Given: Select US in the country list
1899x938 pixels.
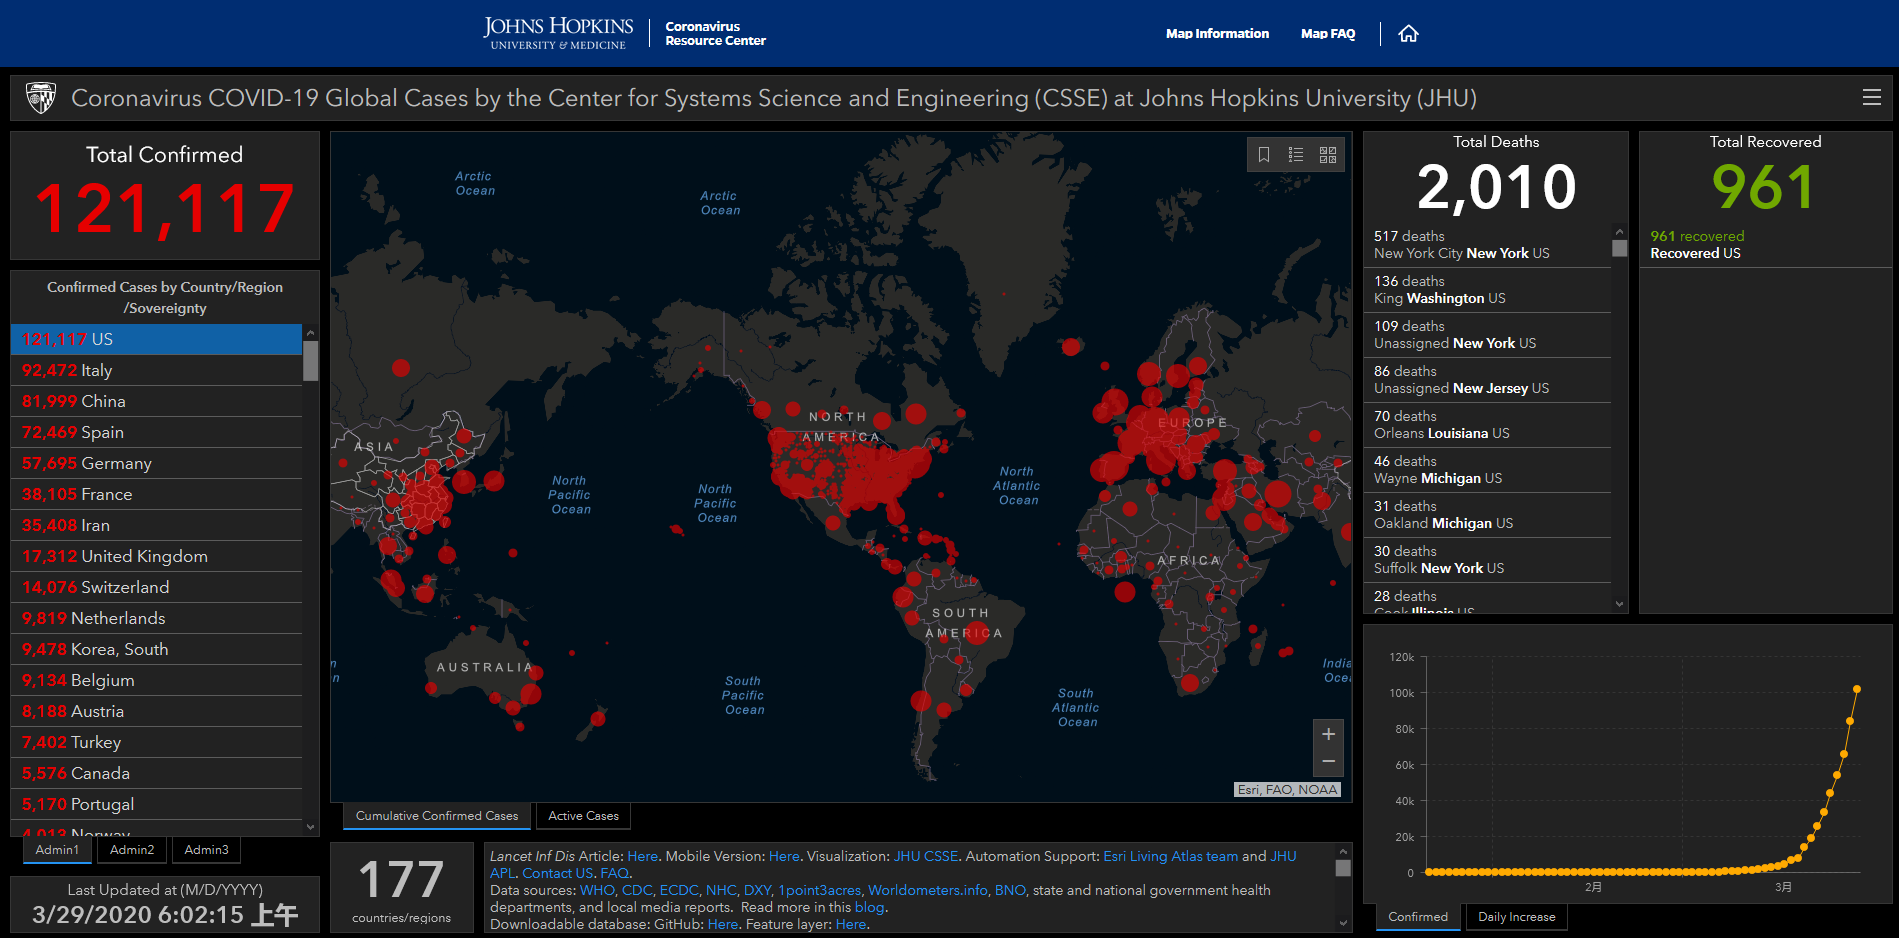Looking at the screenshot, I should pyautogui.click(x=156, y=339).
